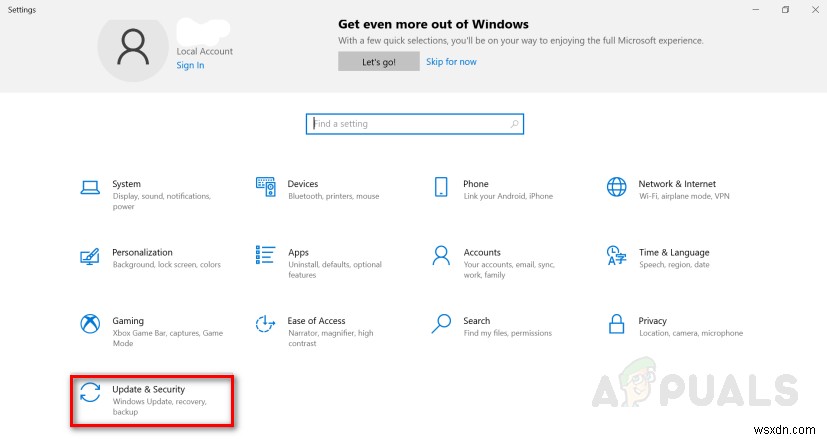This screenshot has height=440, width=827.
Task: Click 'Narrator, magnifier, high contrast' description
Action: (x=331, y=338)
